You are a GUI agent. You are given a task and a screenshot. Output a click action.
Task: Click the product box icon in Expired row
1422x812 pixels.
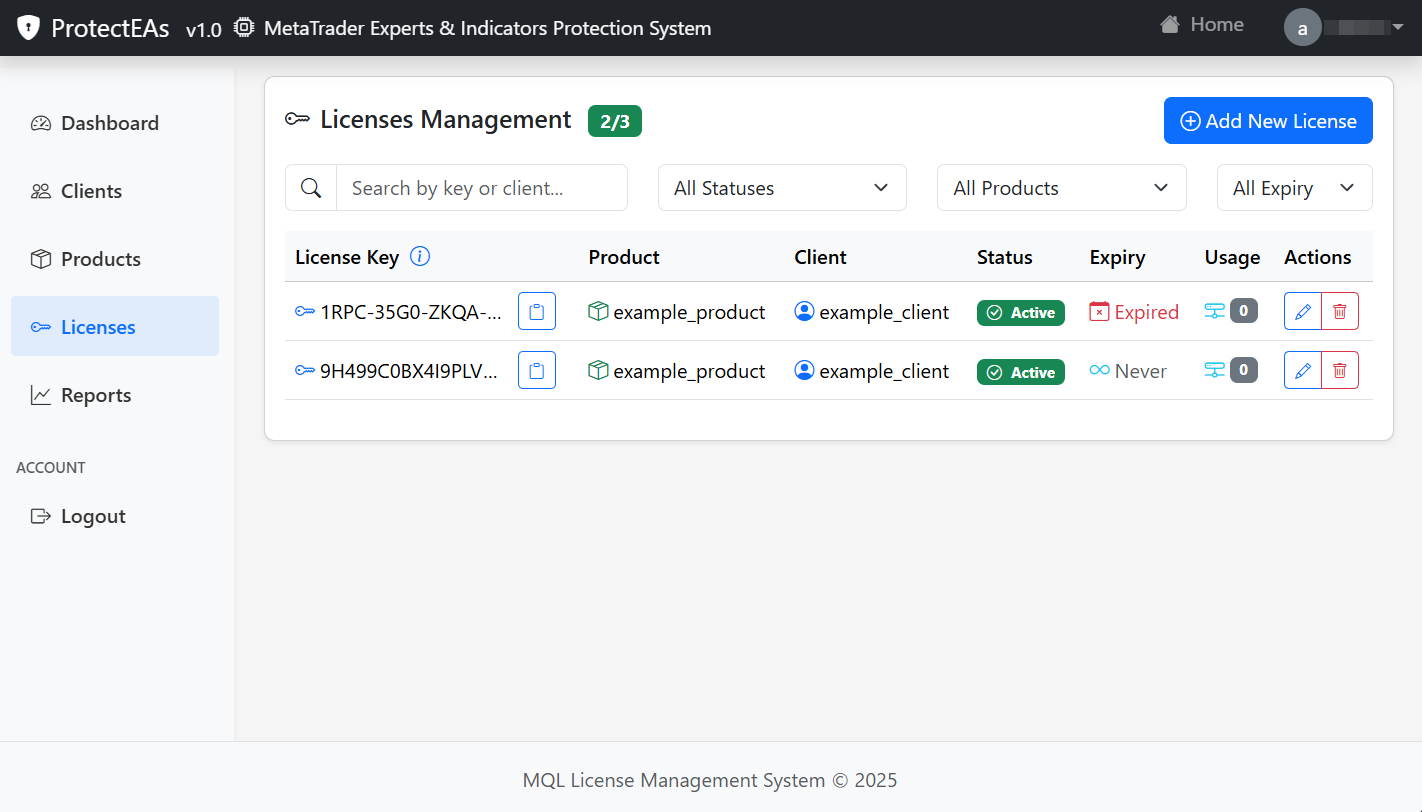598,311
